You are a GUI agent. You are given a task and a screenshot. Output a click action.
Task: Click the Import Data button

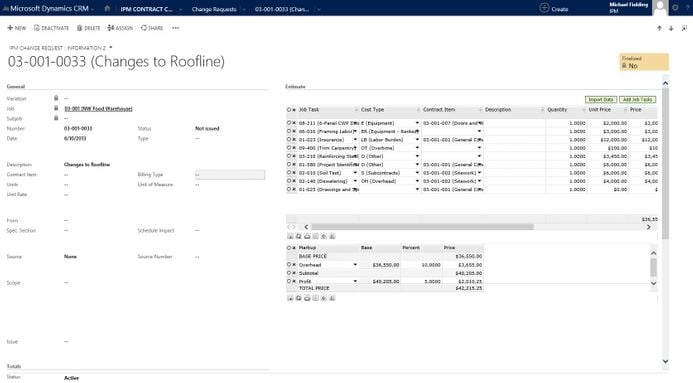click(x=601, y=99)
